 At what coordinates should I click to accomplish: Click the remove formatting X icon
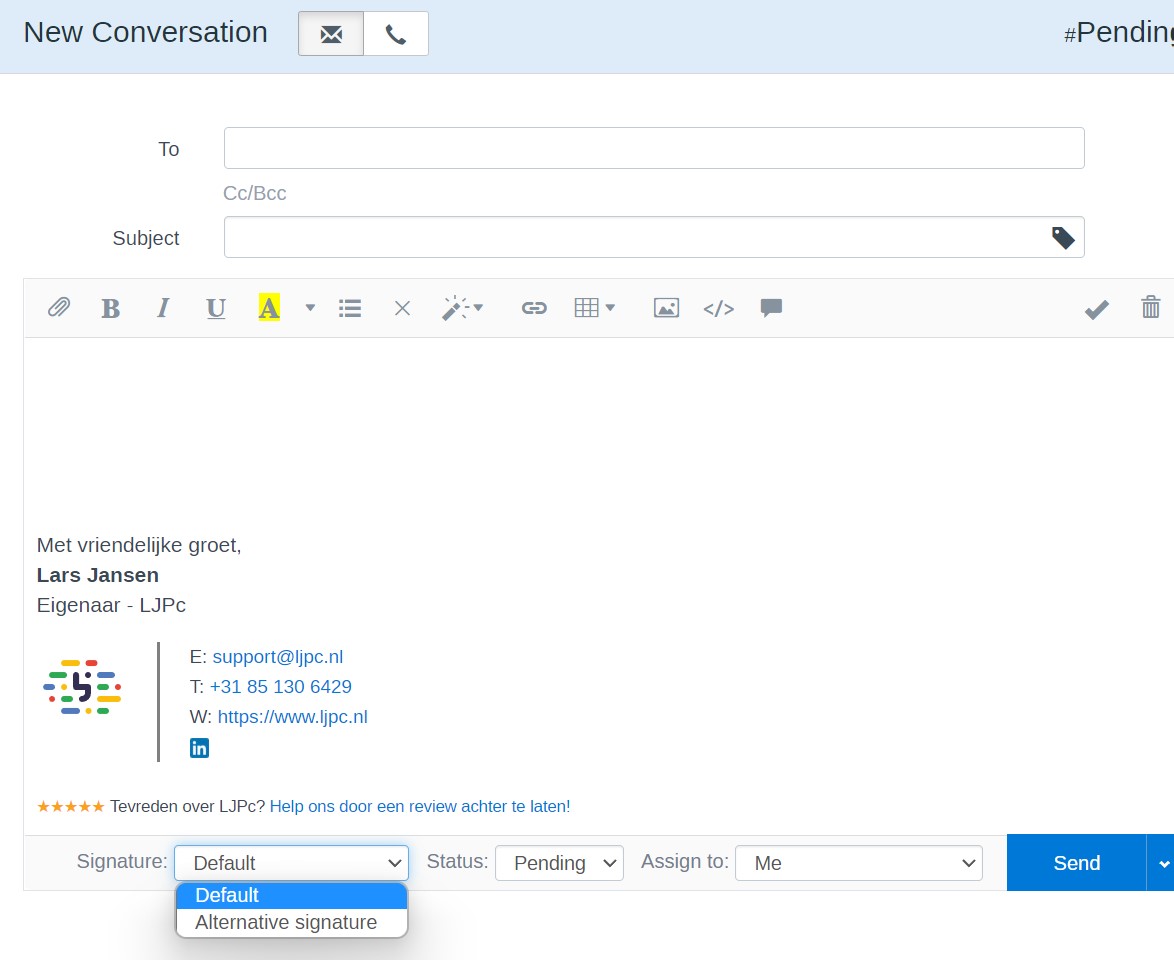(402, 308)
